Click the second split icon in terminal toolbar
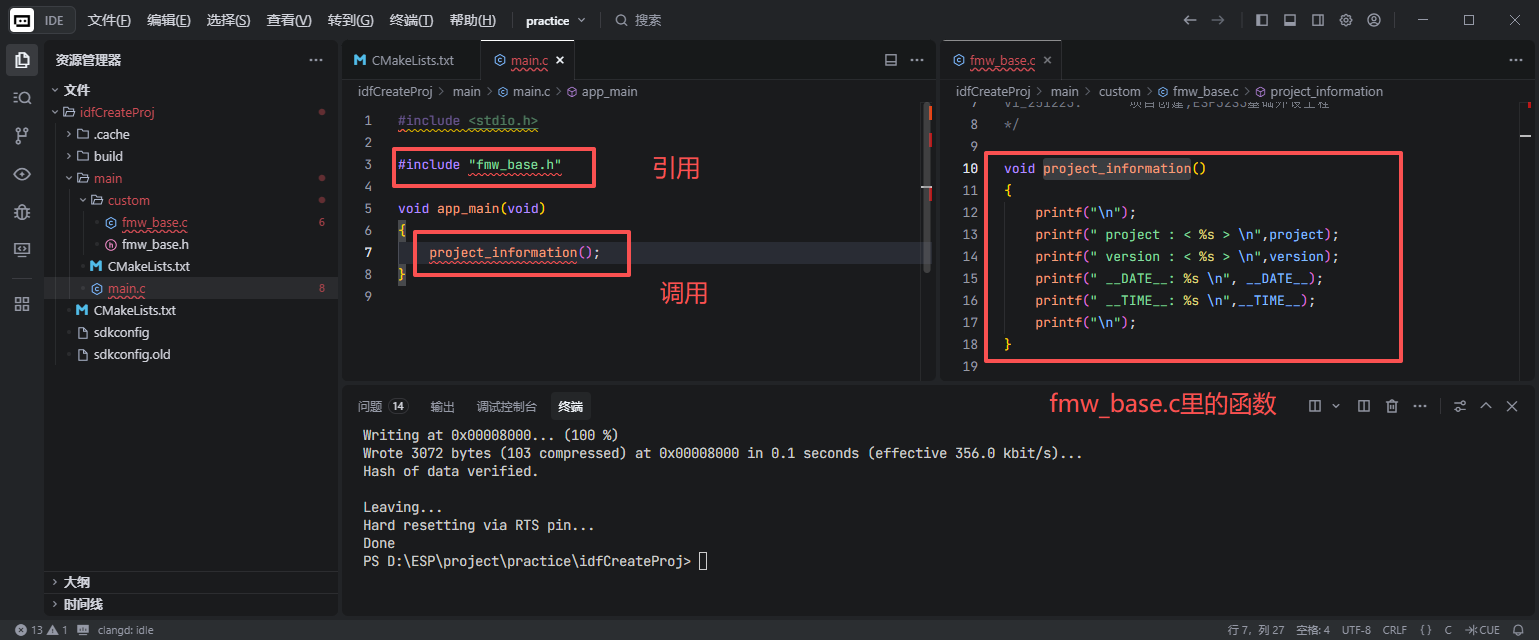Viewport: 1539px width, 640px height. click(1364, 406)
